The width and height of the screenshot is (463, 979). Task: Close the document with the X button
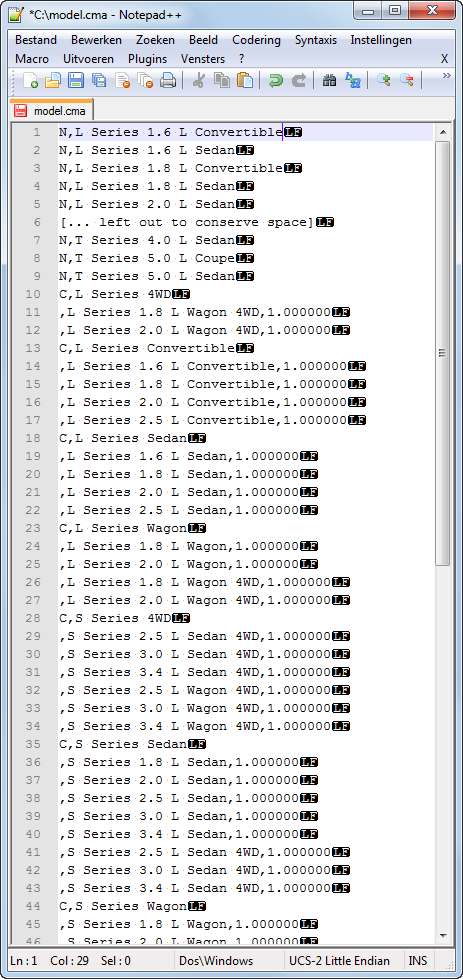(x=444, y=59)
